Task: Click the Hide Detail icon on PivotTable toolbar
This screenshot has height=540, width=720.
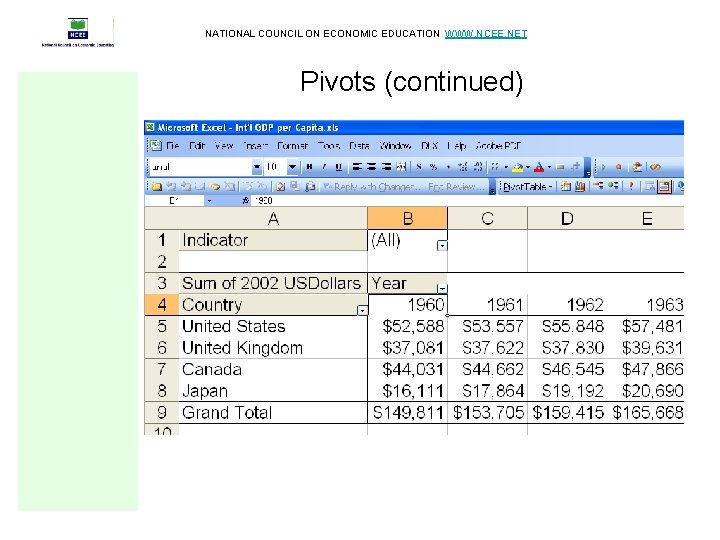Action: click(x=598, y=186)
